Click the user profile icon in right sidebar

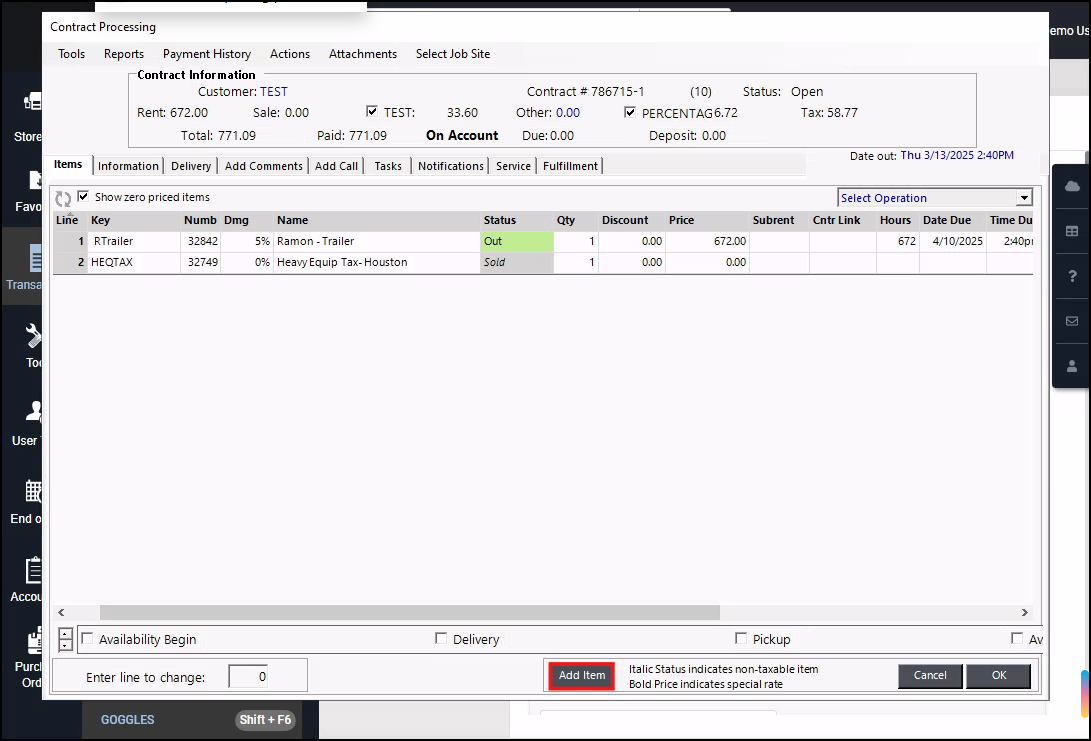pos(1072,366)
